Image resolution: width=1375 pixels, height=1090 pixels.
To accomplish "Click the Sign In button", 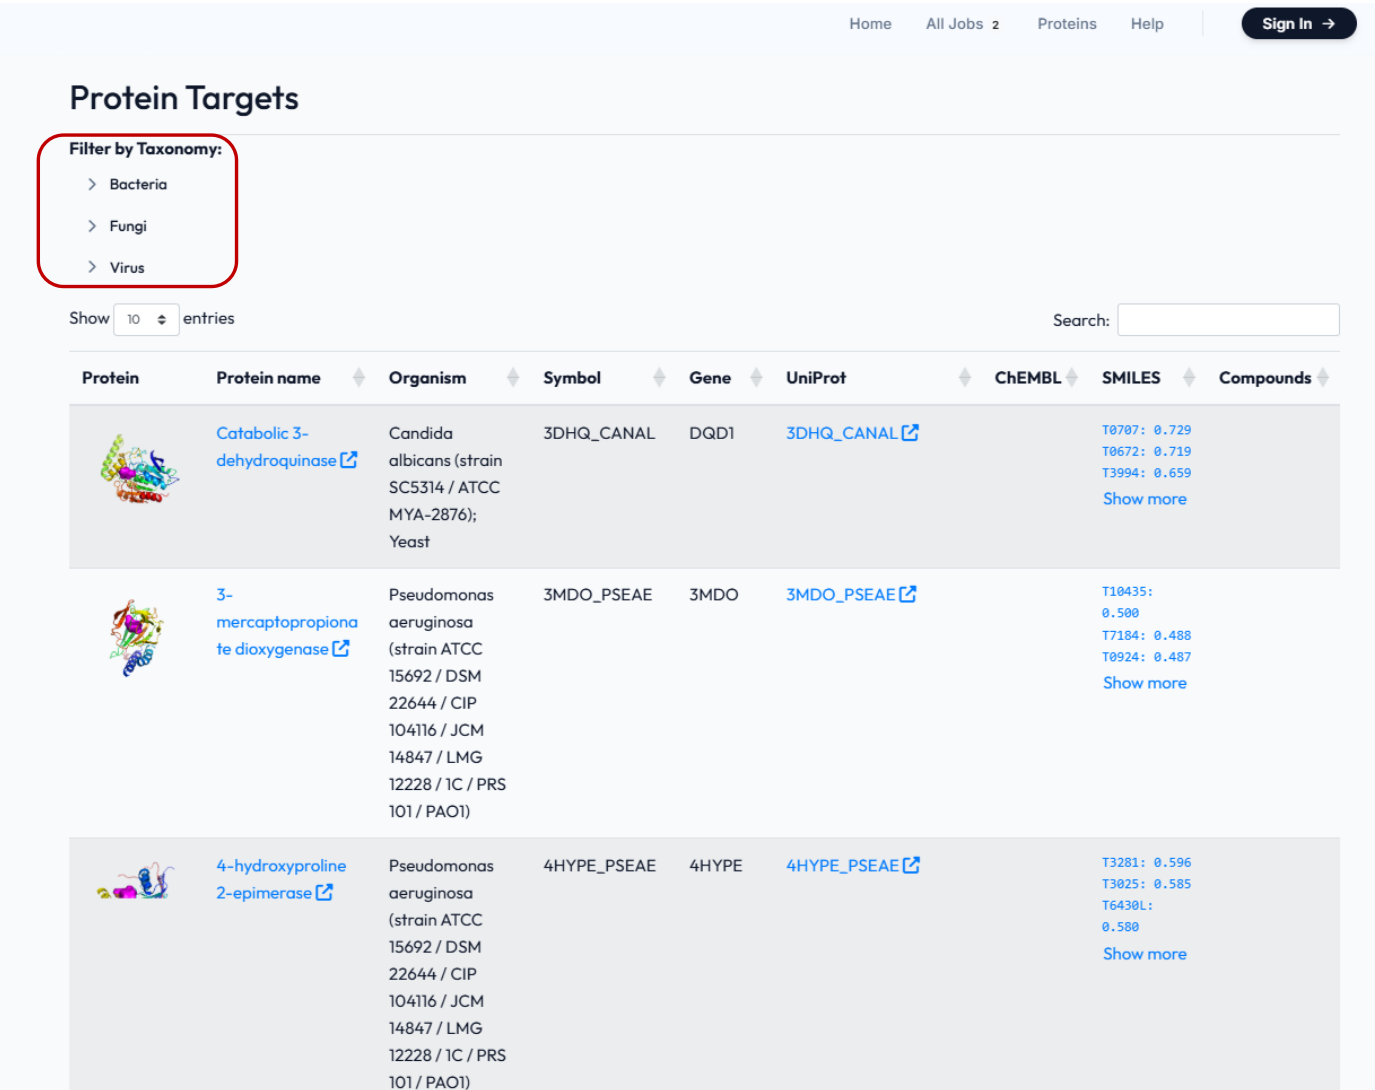I will tap(1298, 24).
